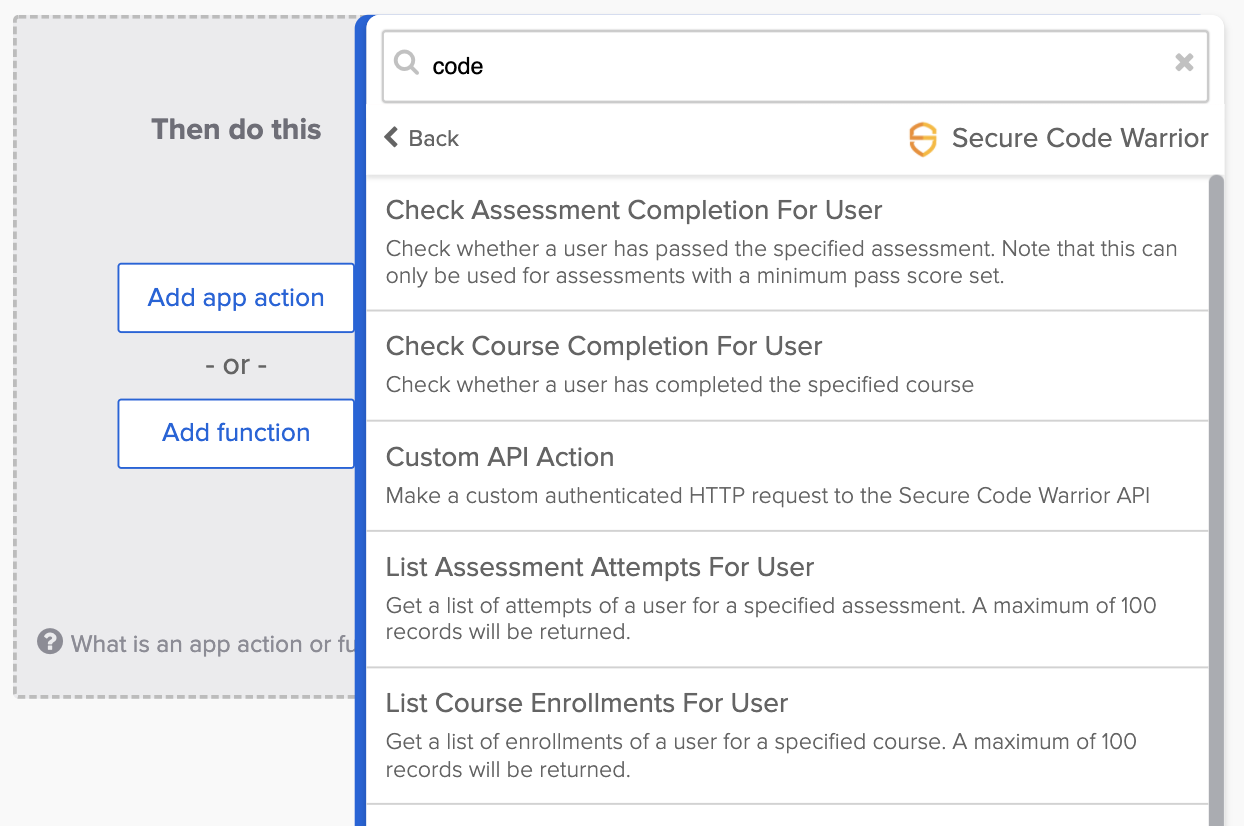
Task: Click the "Then do this" step heading
Action: [236, 129]
